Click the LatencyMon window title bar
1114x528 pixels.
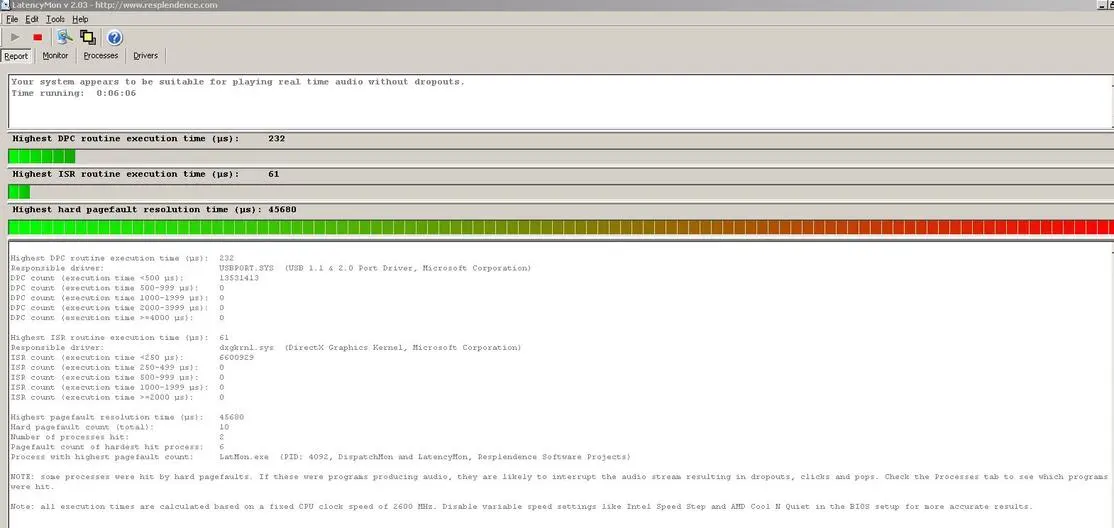tap(557, 5)
